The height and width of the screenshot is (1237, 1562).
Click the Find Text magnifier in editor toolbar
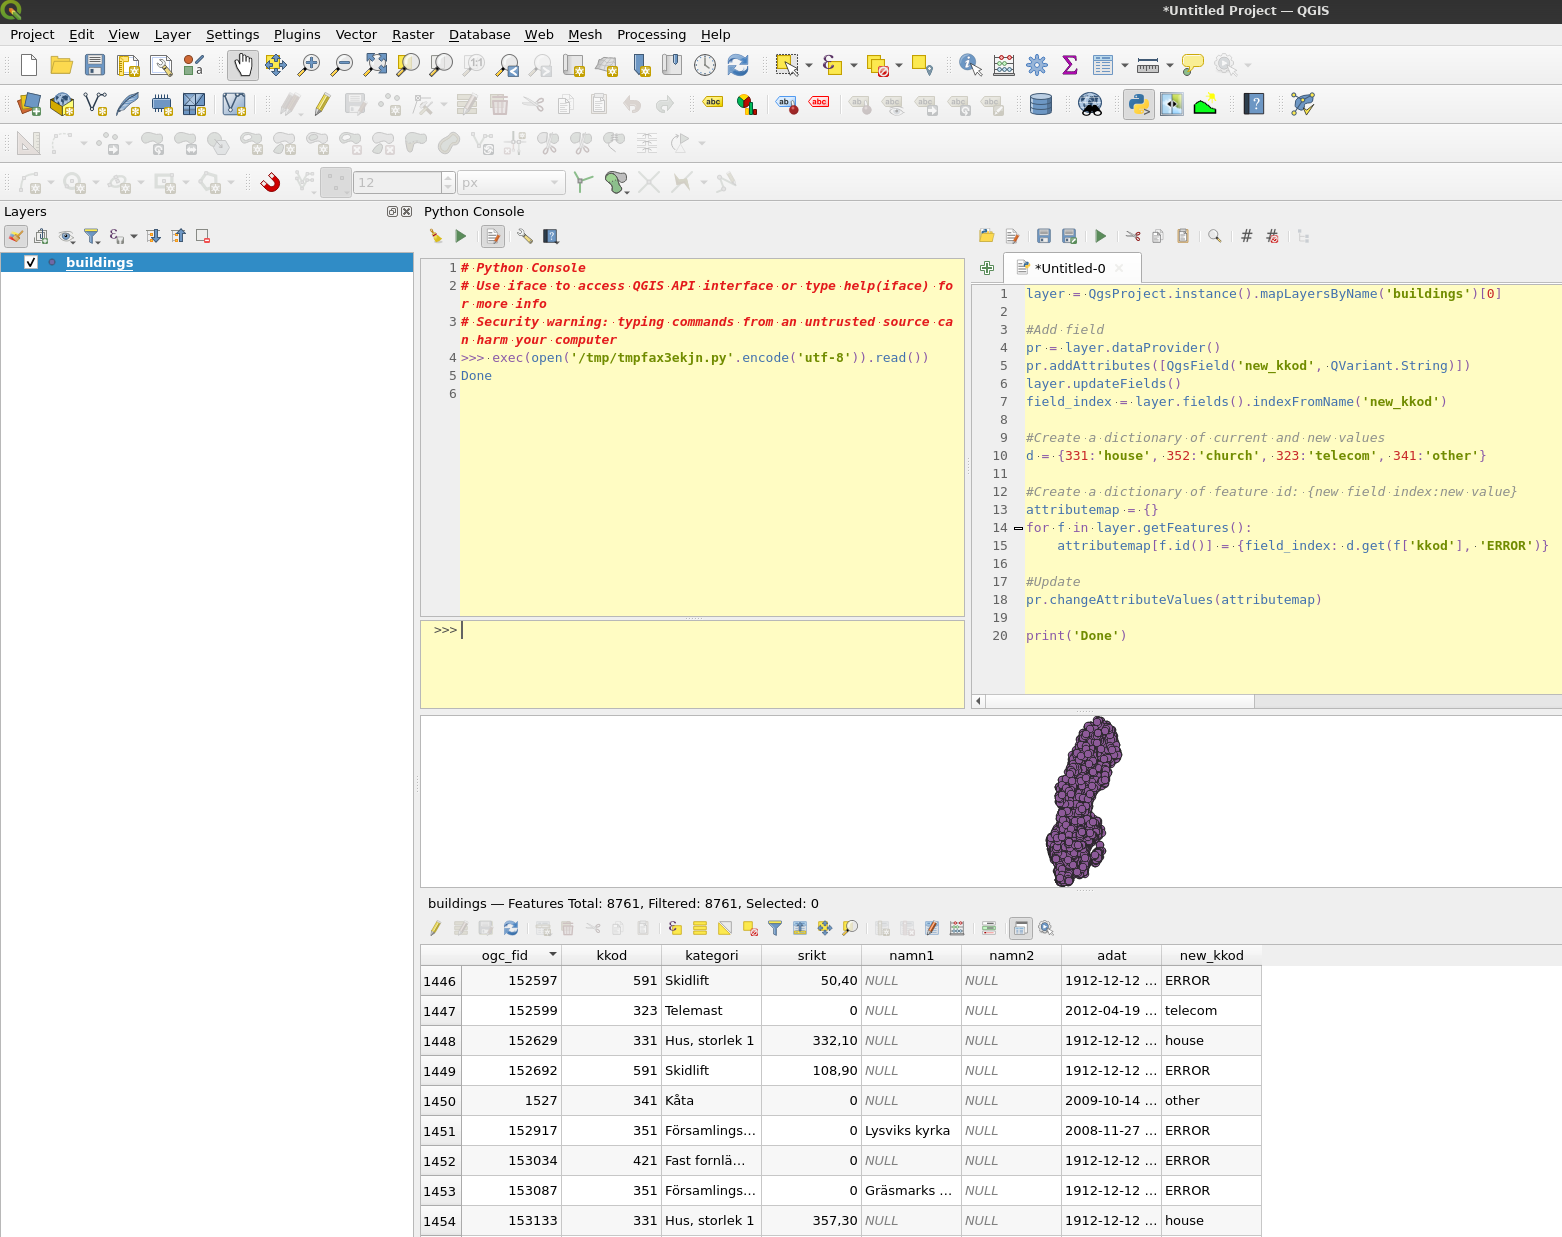(1214, 236)
